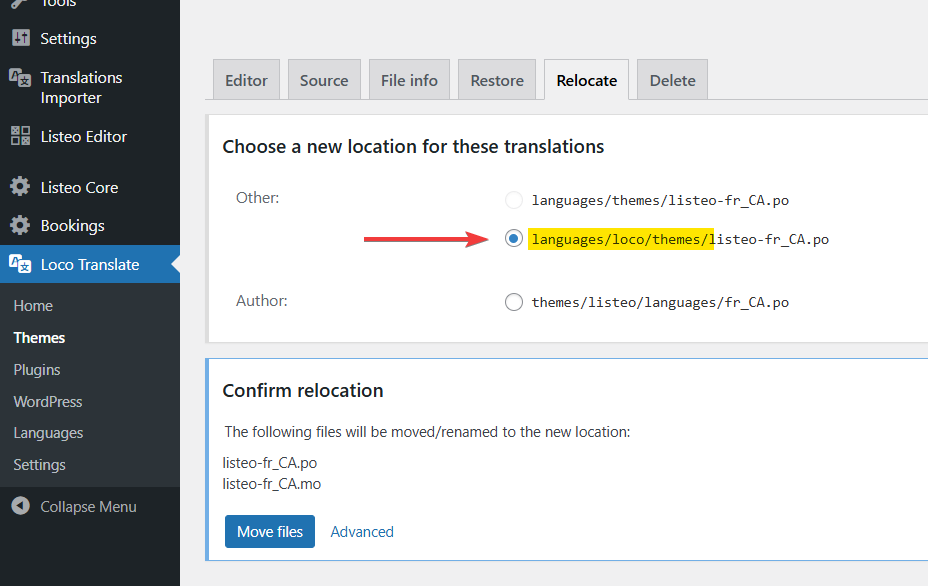Open Languages in Loco submenu
Viewport: 928px width, 586px height.
click(x=48, y=433)
